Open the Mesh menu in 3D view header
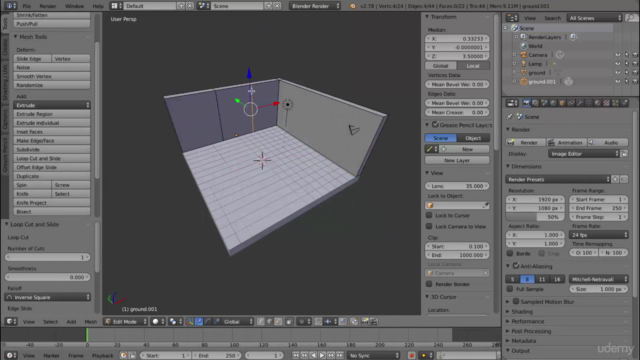The image size is (640, 360). 91,322
